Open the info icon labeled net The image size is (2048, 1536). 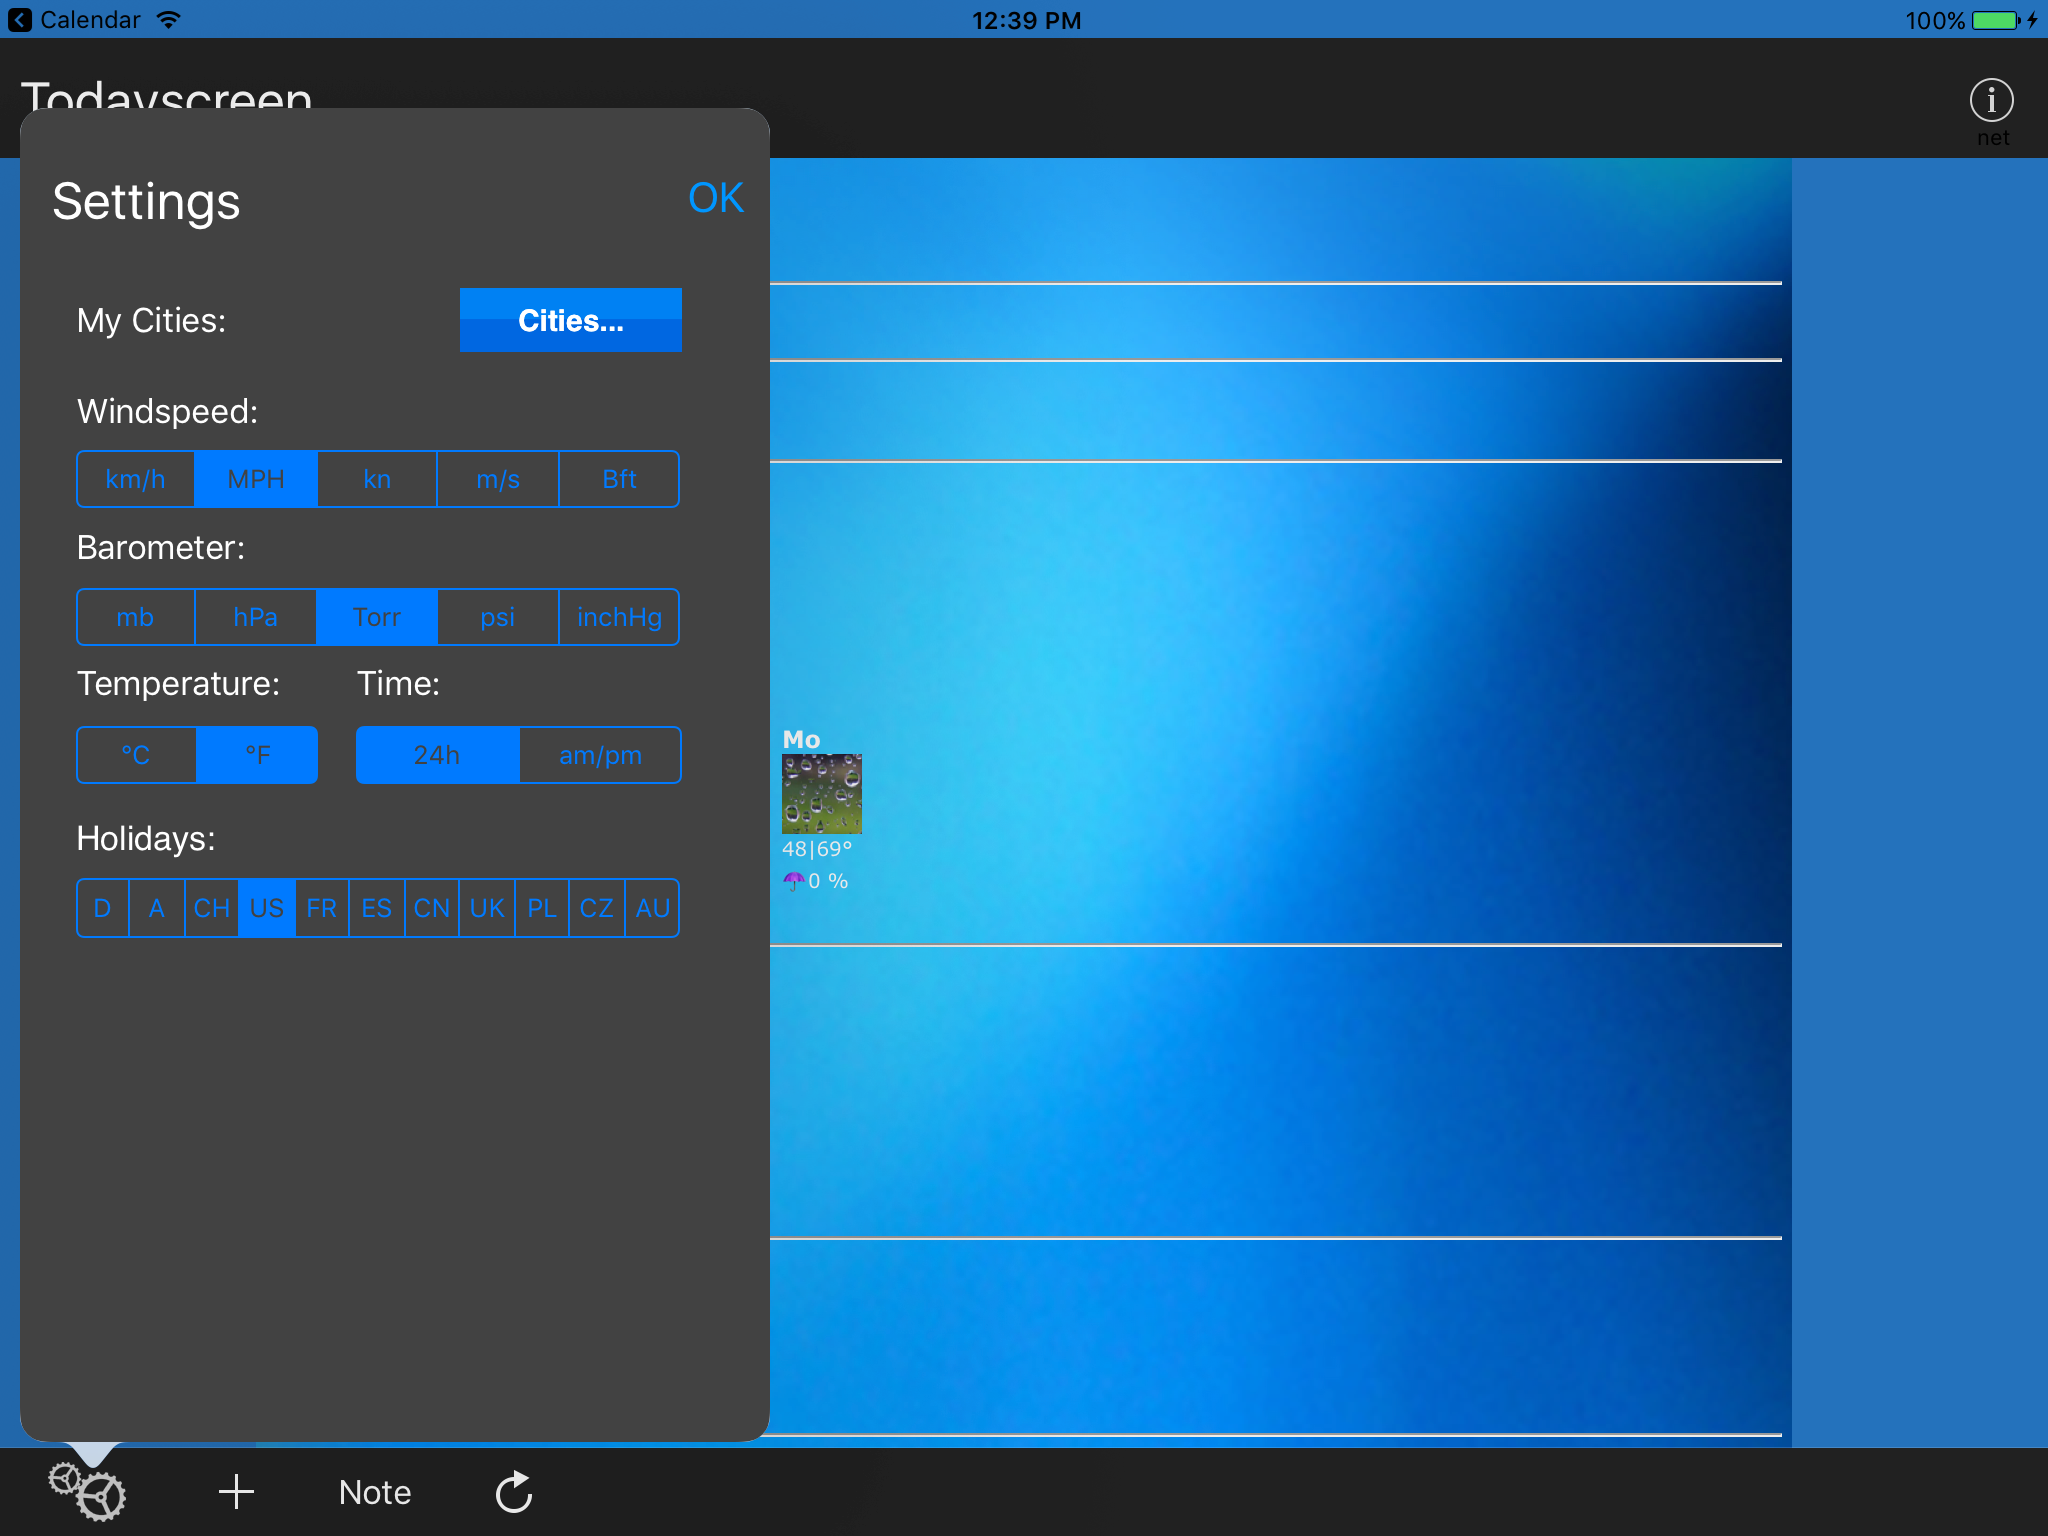tap(1991, 101)
